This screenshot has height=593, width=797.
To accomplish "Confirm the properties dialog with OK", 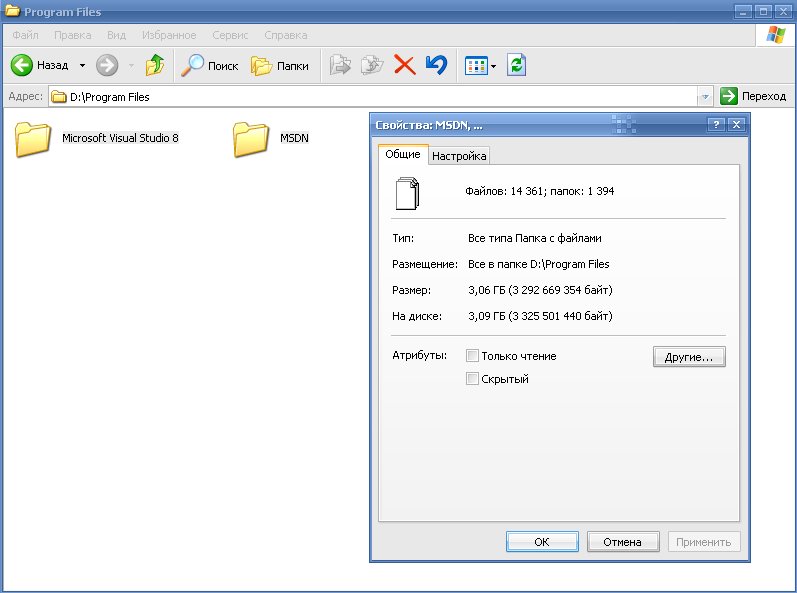I will [542, 542].
